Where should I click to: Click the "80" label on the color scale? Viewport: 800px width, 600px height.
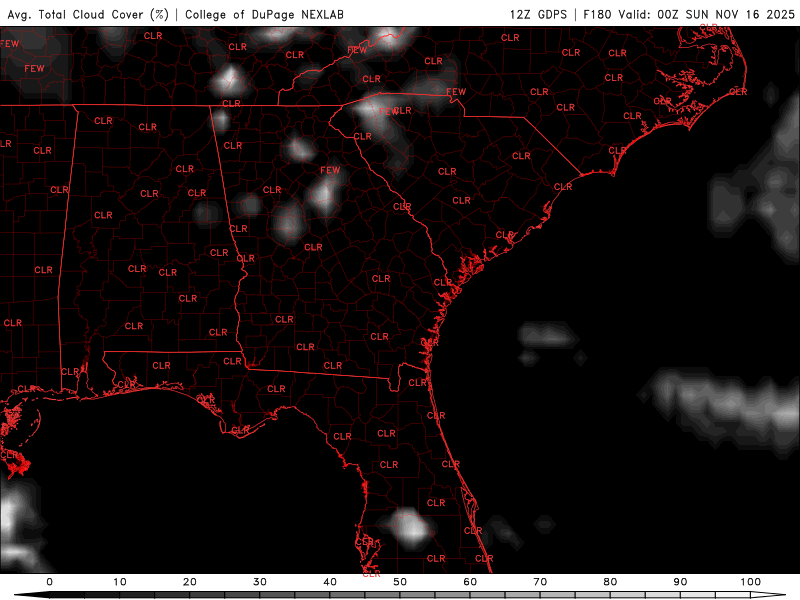610,582
